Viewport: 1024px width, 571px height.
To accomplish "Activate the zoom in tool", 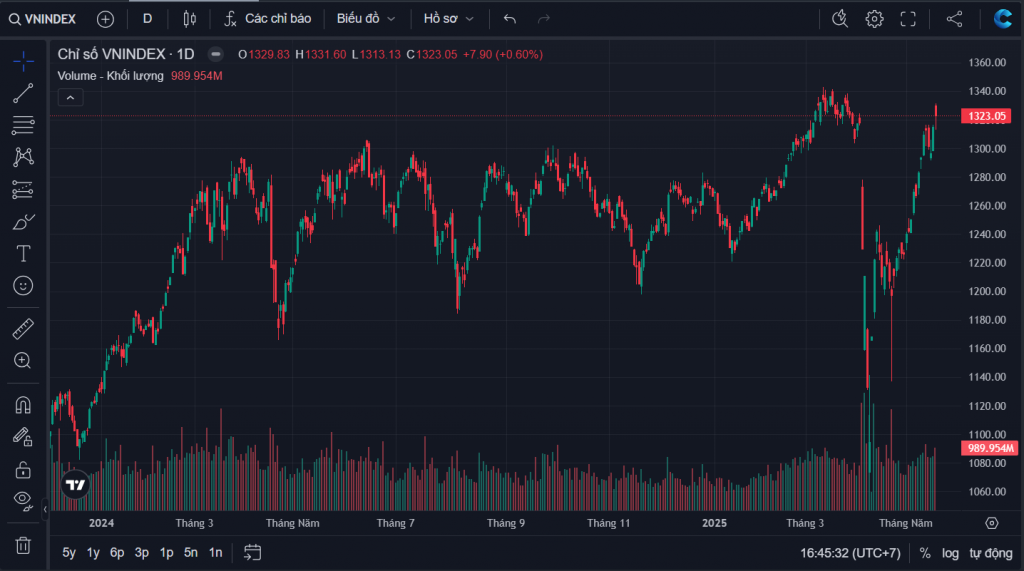I will pyautogui.click(x=23, y=361).
